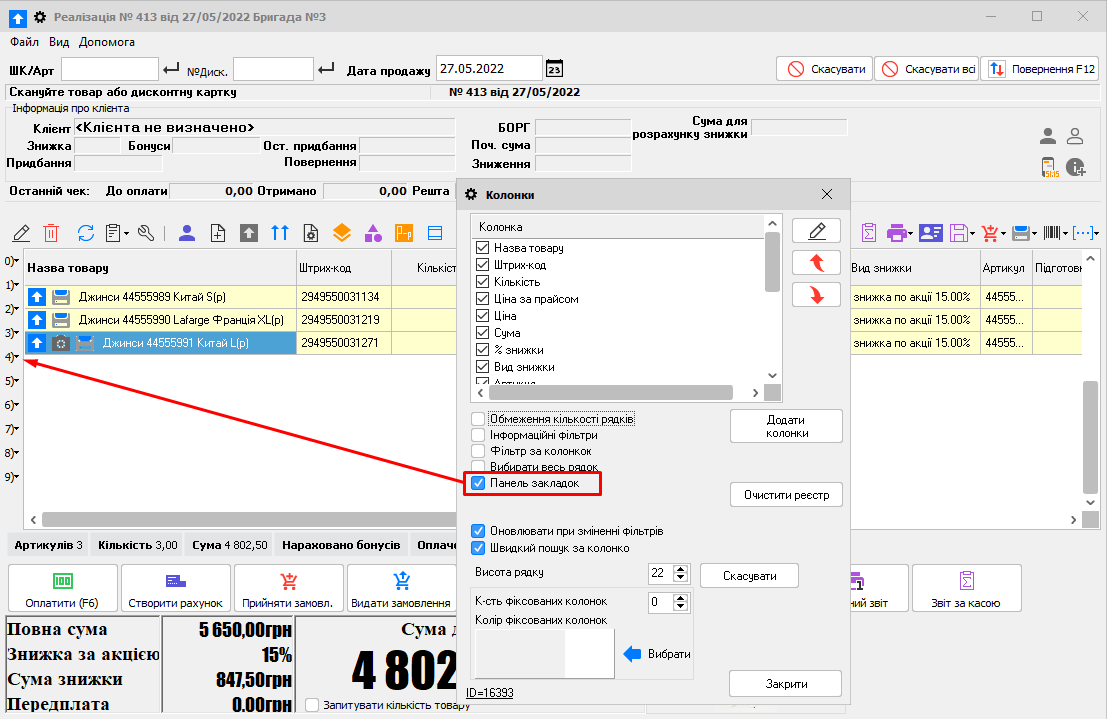The width and height of the screenshot is (1107, 719).
Task: Move column up with red arrow
Action: (x=816, y=263)
